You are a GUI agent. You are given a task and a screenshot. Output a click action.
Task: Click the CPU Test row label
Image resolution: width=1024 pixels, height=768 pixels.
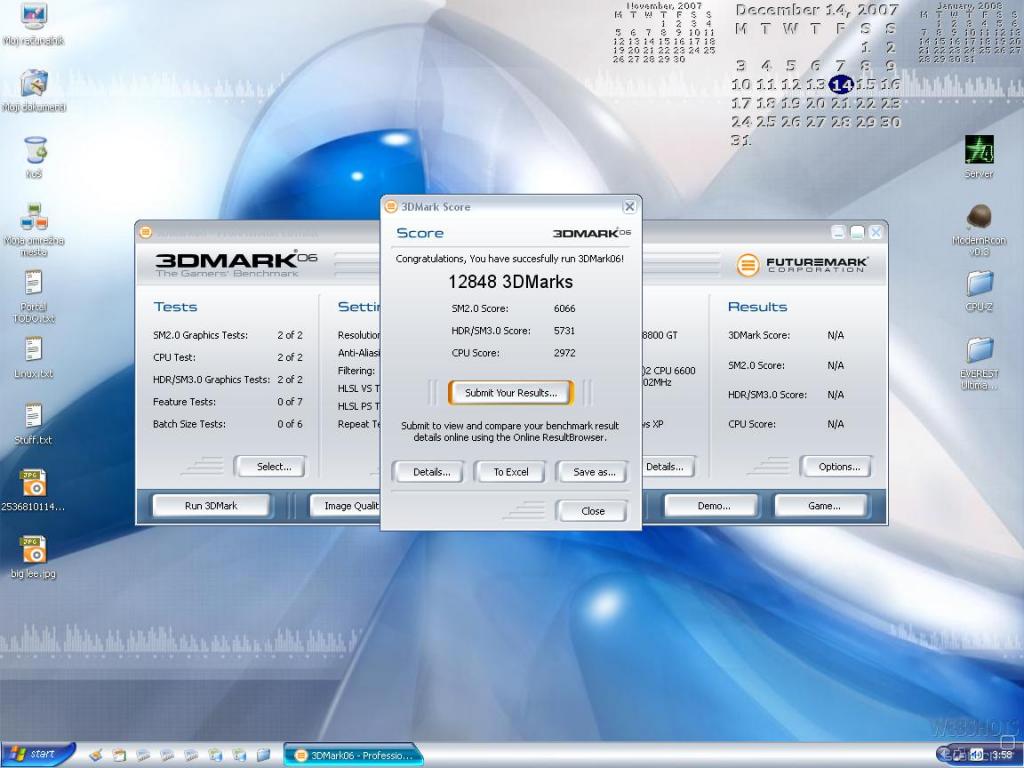pos(174,357)
